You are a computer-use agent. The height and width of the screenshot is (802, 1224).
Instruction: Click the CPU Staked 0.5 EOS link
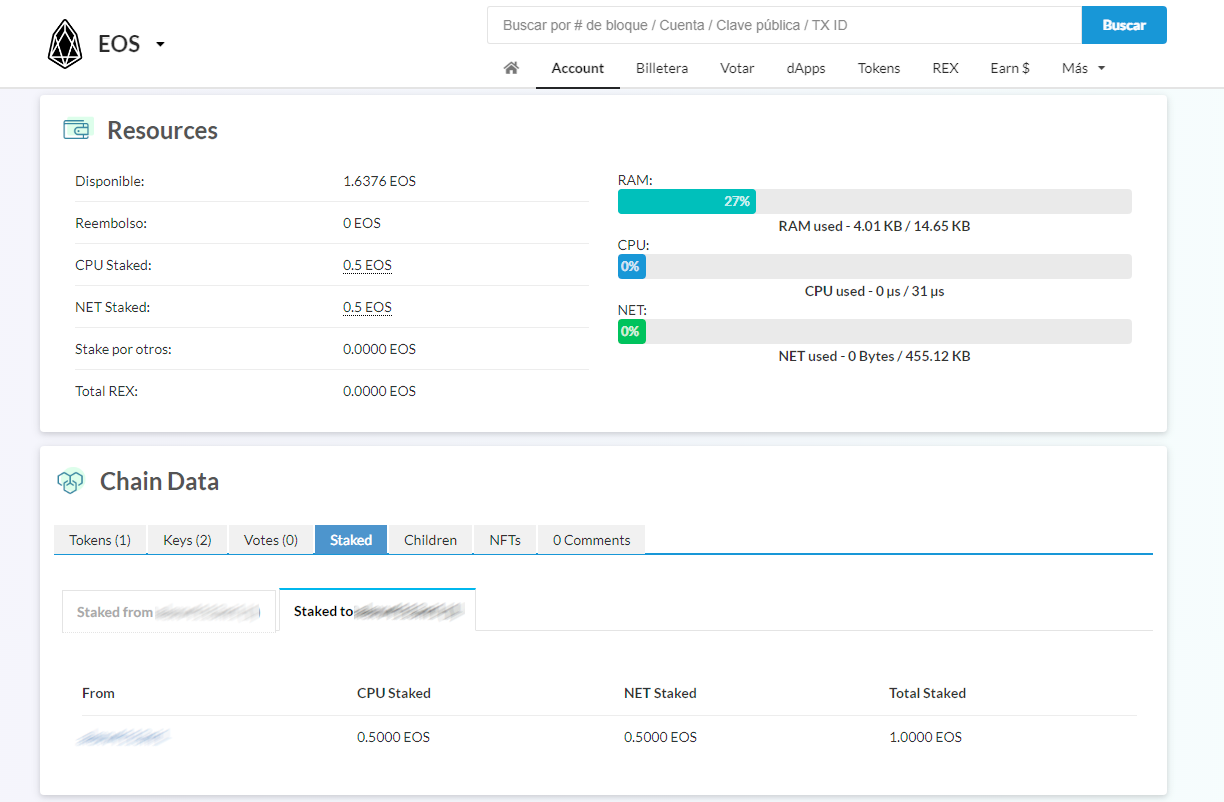click(367, 264)
